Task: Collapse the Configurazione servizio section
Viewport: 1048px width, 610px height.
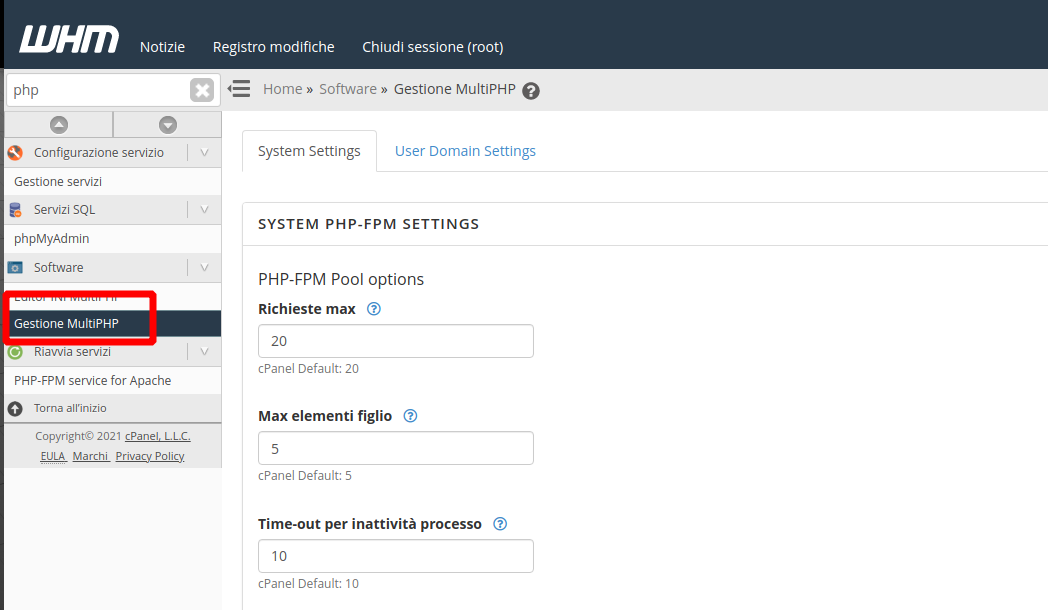Action: pos(204,153)
